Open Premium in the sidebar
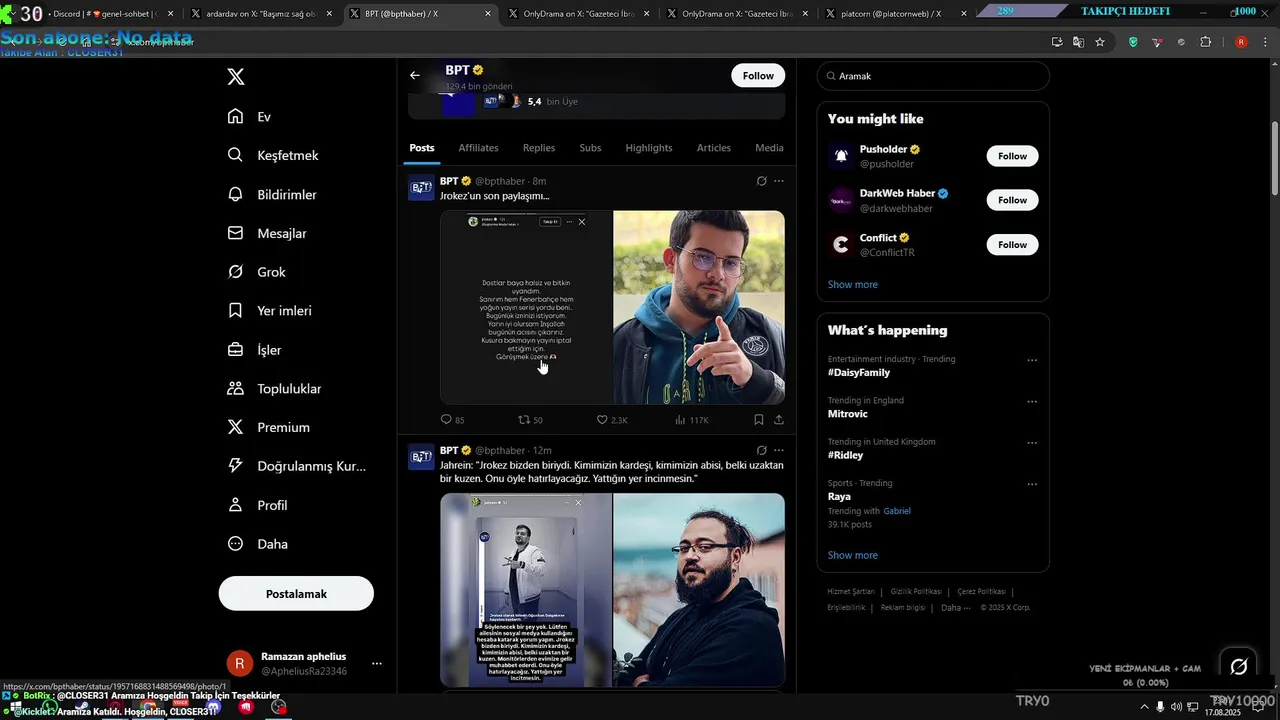1280x720 pixels. (269, 427)
